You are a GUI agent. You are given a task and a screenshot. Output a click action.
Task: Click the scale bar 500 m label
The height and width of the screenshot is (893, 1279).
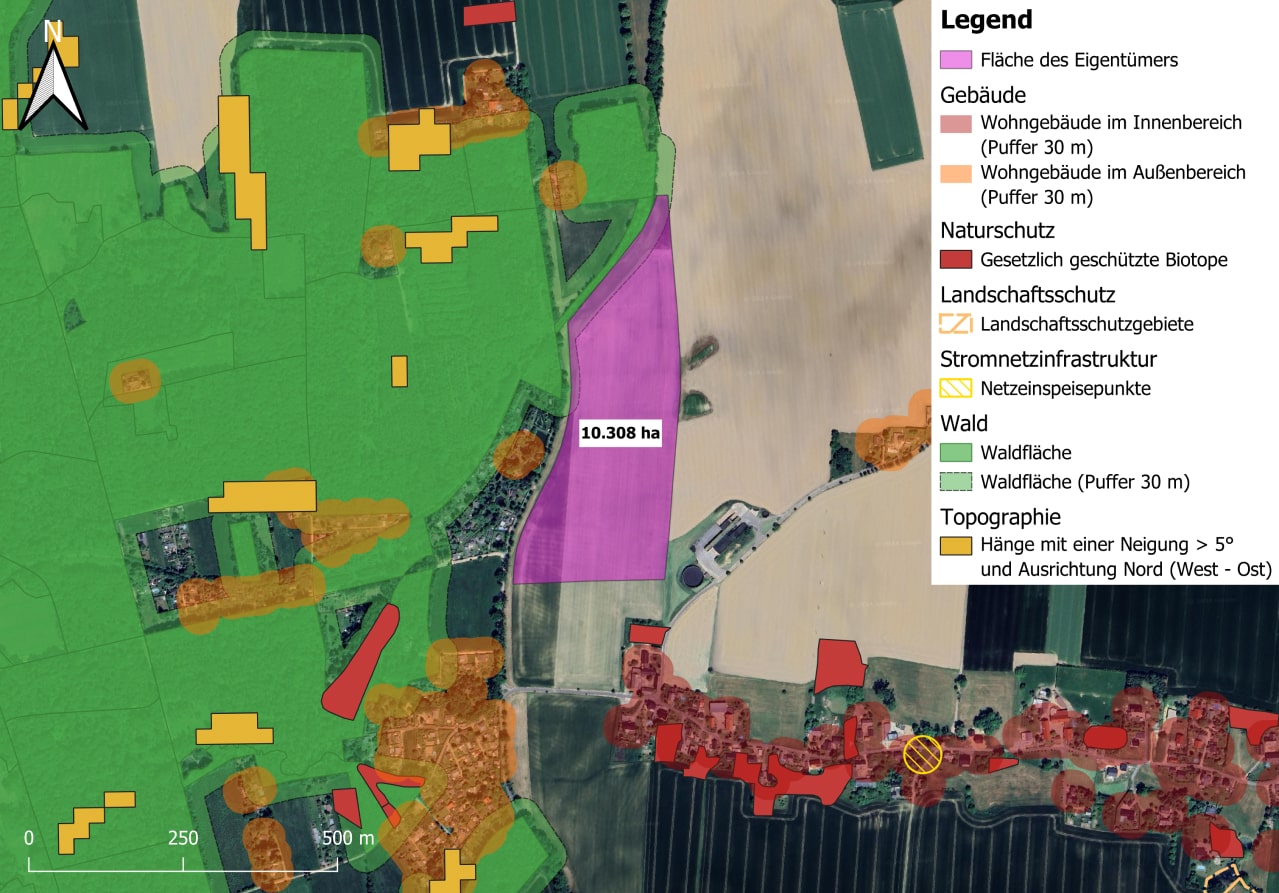349,837
